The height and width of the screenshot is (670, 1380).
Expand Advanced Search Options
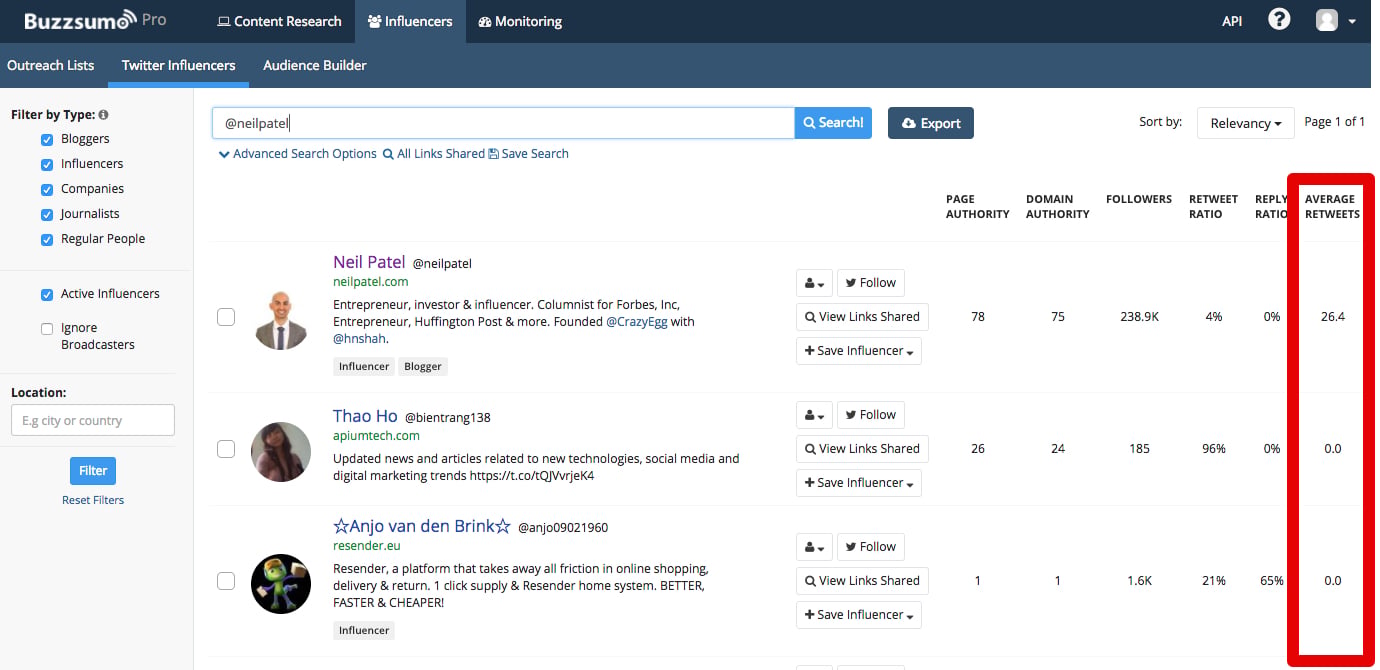coord(298,154)
